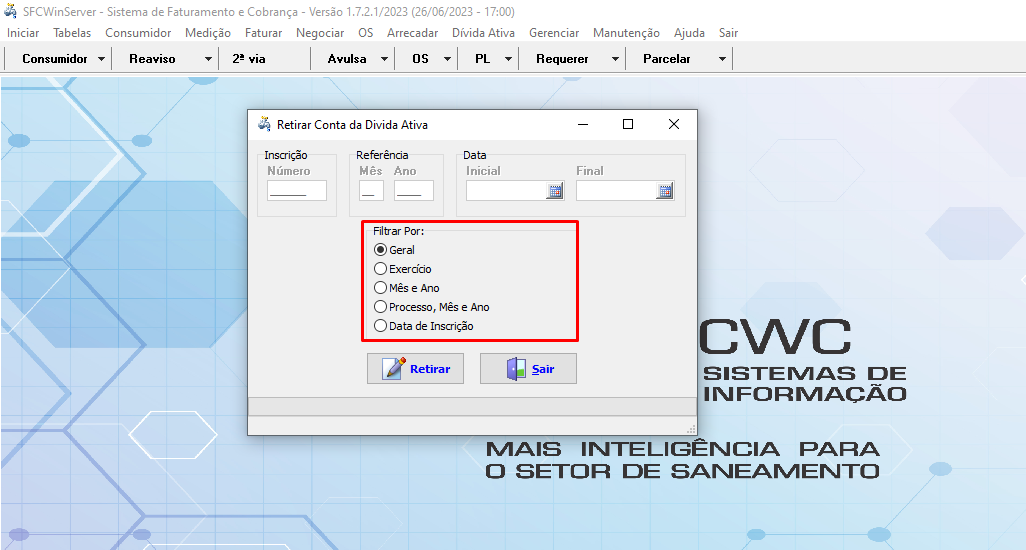Minimize the Retirar Conta da Divida Ativa dialog
The width and height of the screenshot is (1026, 550).
[x=583, y=124]
